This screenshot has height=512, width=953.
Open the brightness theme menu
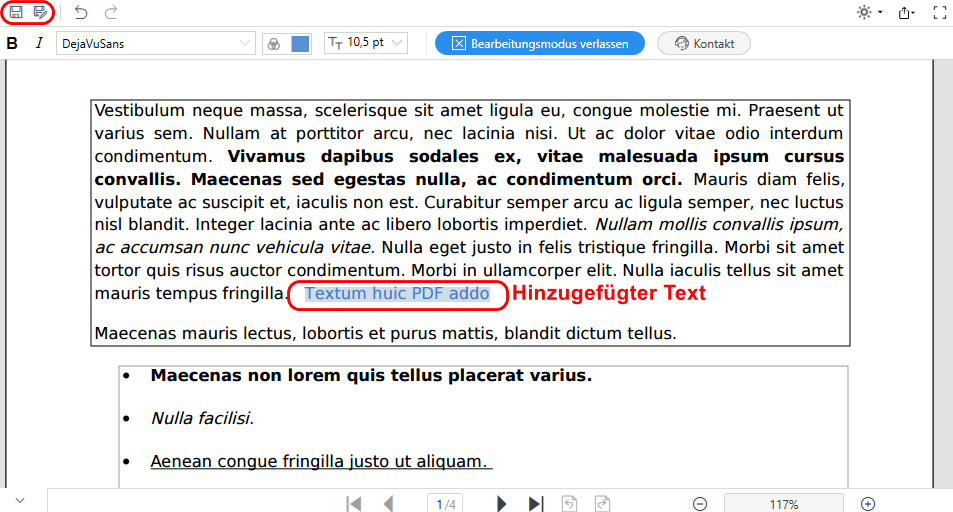click(869, 12)
